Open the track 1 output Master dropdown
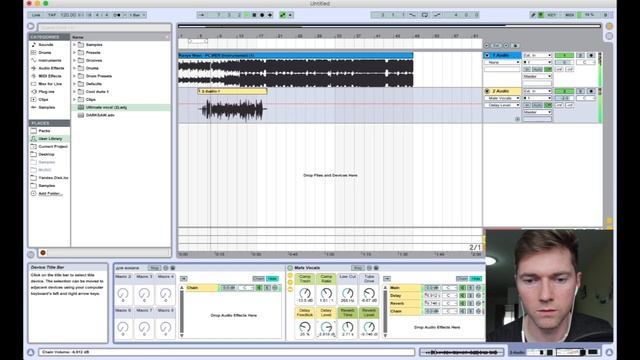Screen dimensions: 640x360 537,76
